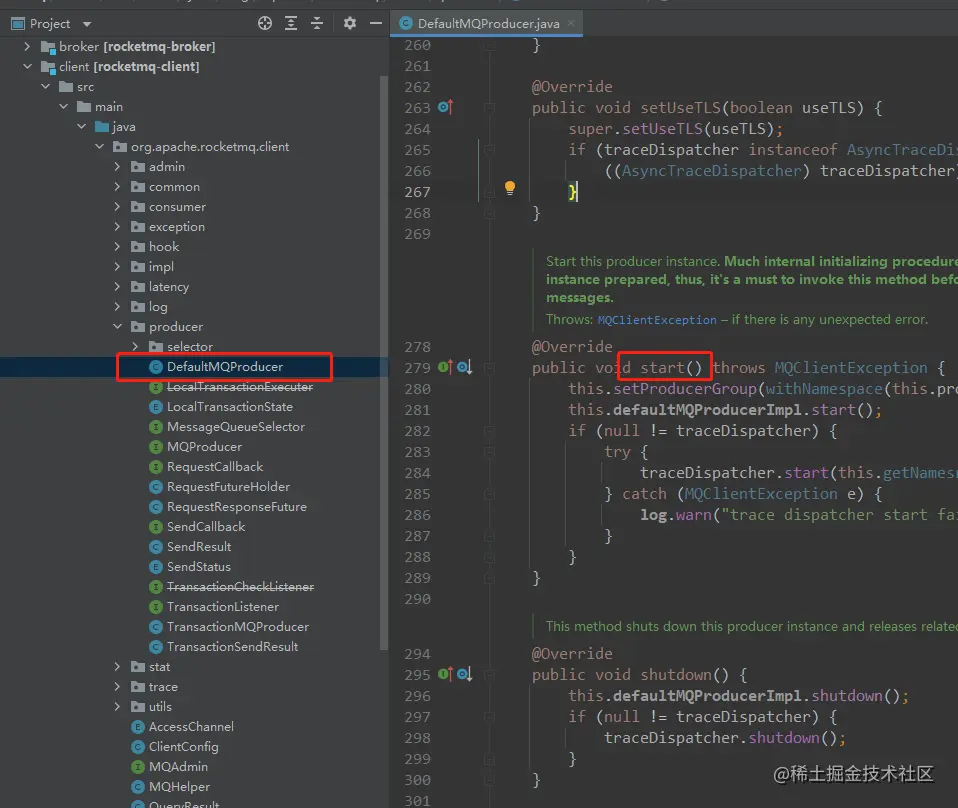
Task: Select the exception package folder
Action: click(168, 227)
